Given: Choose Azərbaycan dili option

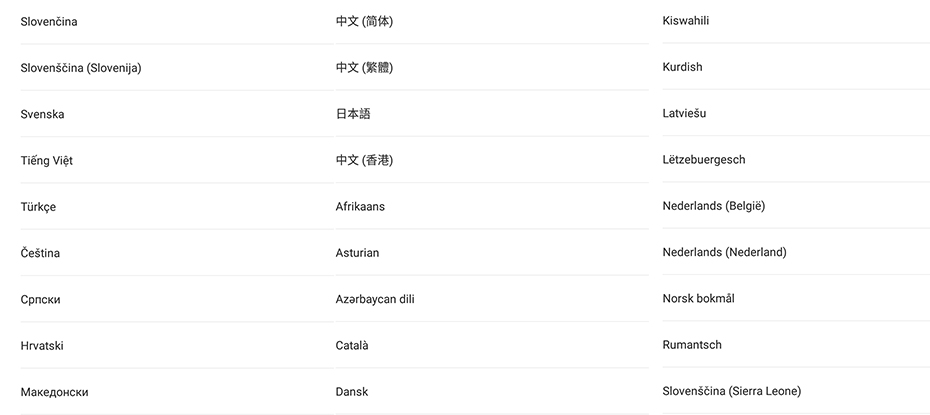Looking at the screenshot, I should point(375,299).
